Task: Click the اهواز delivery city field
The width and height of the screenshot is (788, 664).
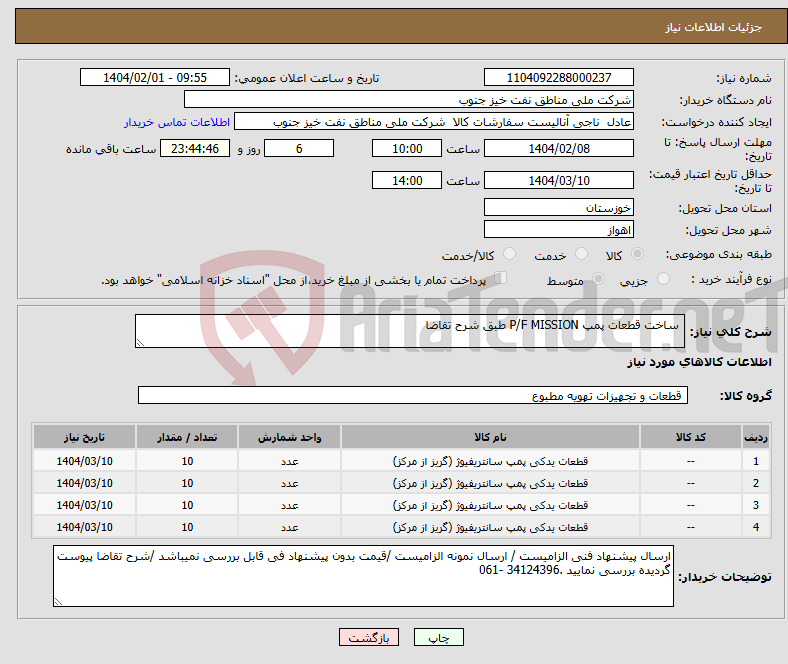Action: tap(559, 230)
